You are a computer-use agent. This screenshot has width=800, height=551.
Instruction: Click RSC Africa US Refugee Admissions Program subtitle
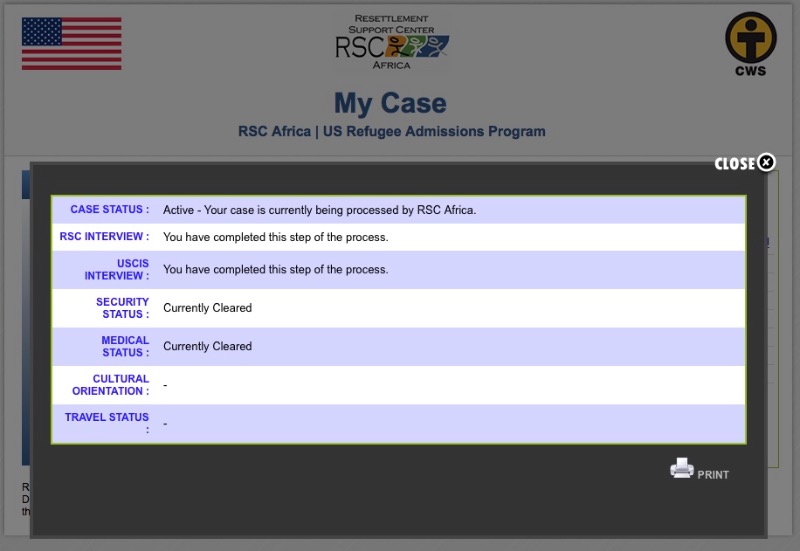(392, 132)
